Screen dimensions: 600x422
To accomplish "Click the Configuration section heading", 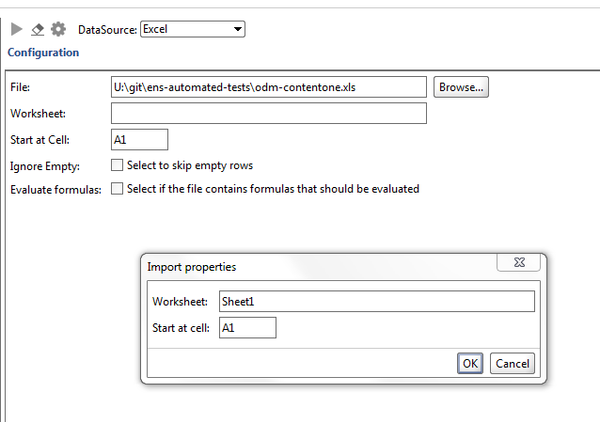I will pos(43,52).
